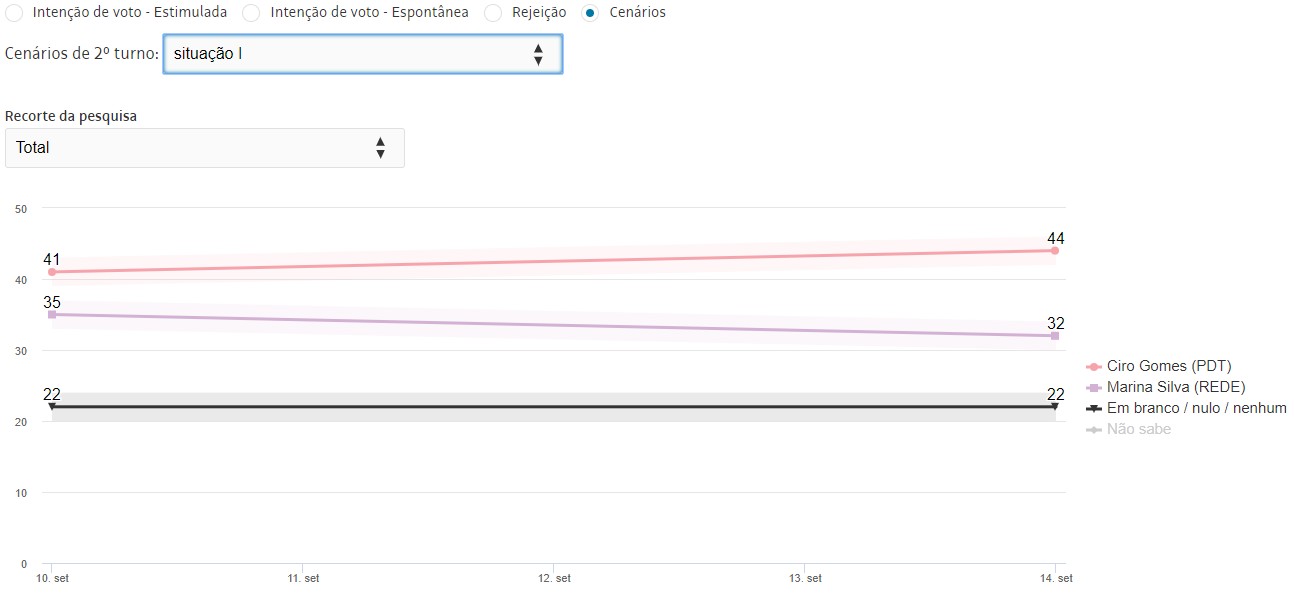Select the Intenção de voto - Espontânea option
This screenshot has width=1295, height=597.
pyautogui.click(x=251, y=13)
